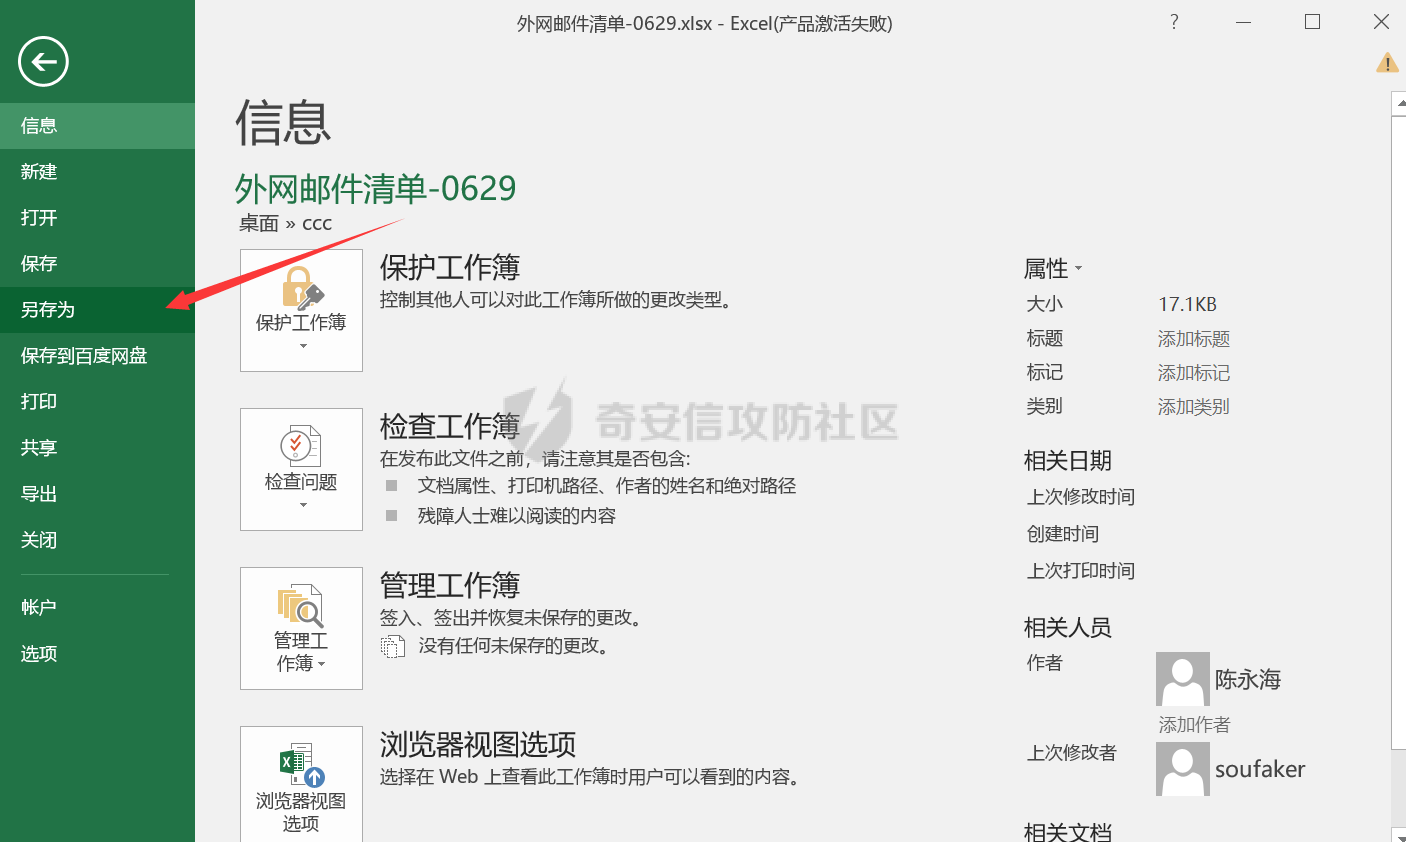Viewport: 1406px width, 842px height.
Task: Click the 没有任何未保存的更改 text
Action: 514,646
